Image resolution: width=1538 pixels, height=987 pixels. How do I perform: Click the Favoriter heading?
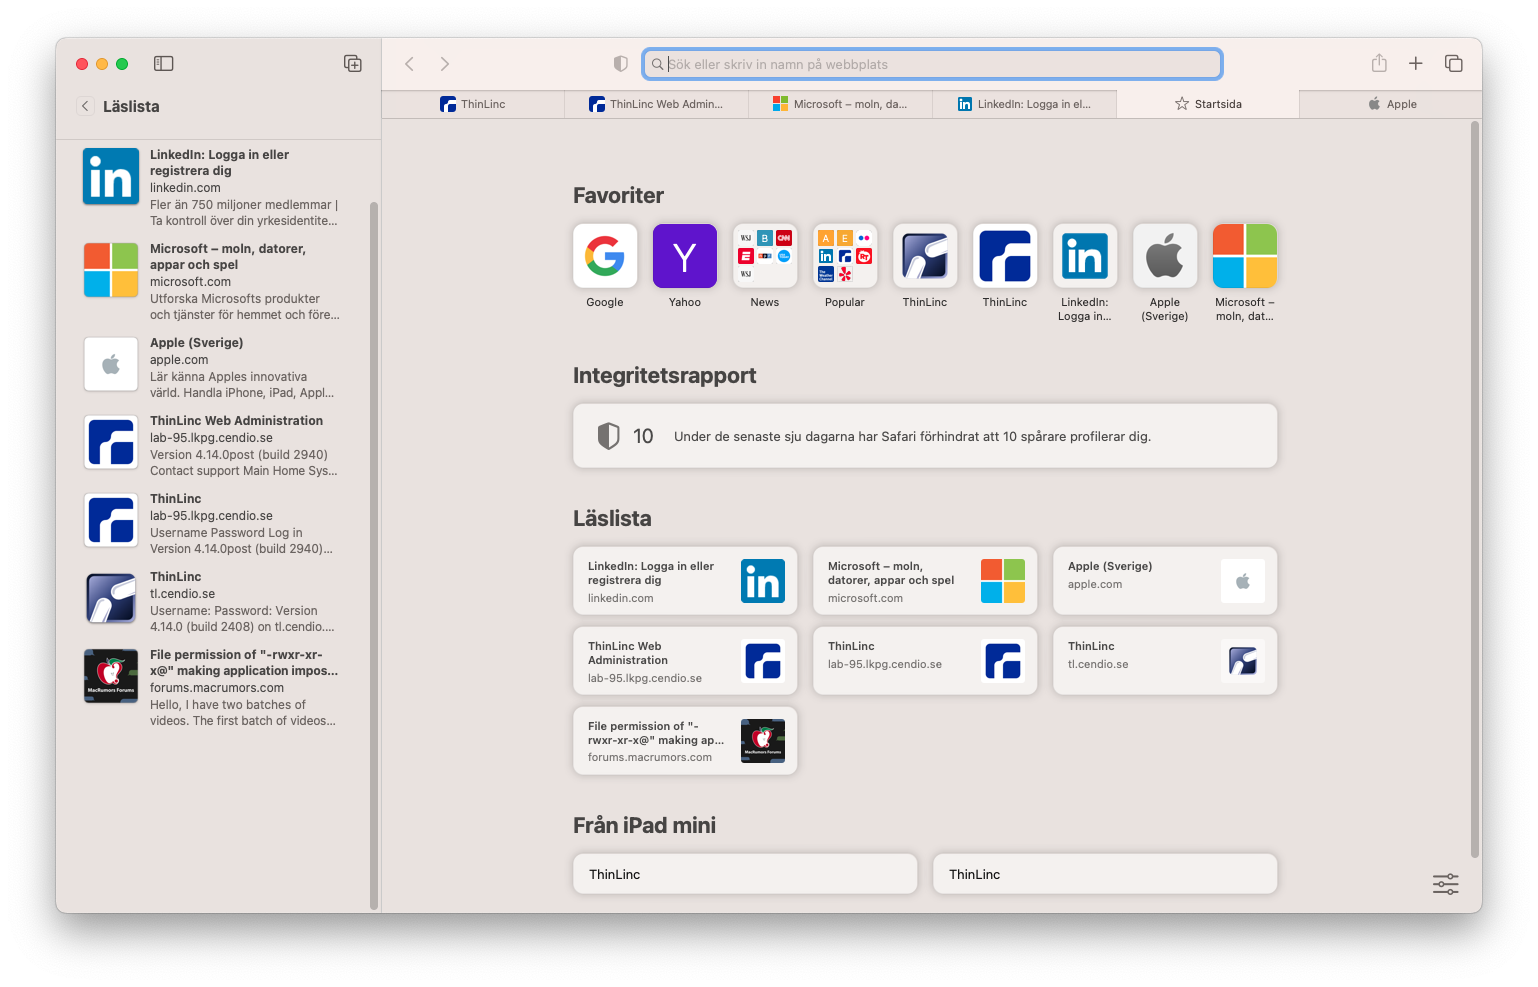pos(618,196)
